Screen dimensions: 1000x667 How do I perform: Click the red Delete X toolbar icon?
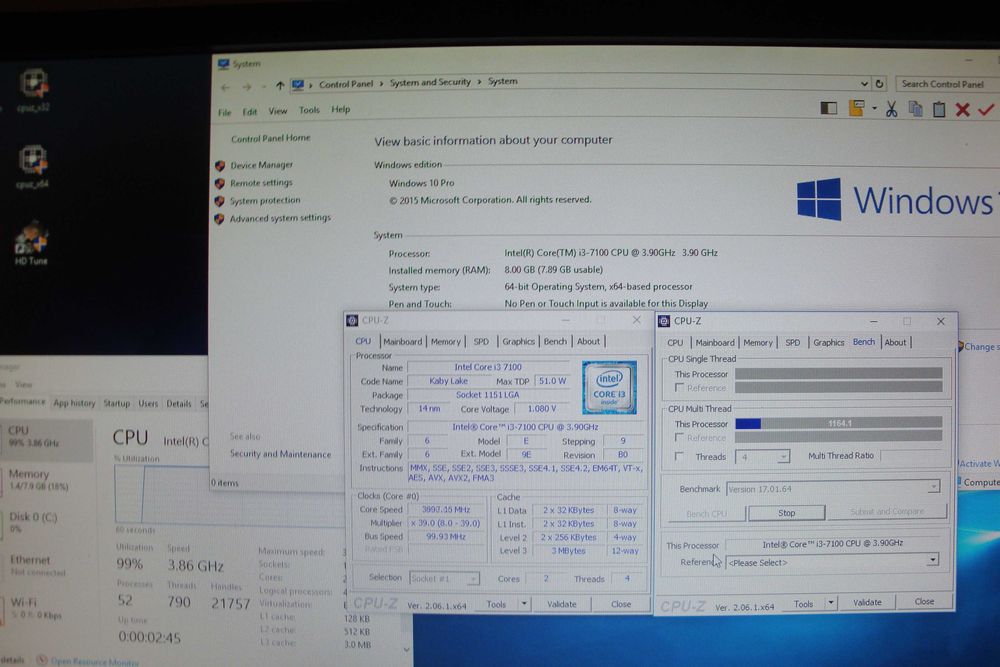962,110
